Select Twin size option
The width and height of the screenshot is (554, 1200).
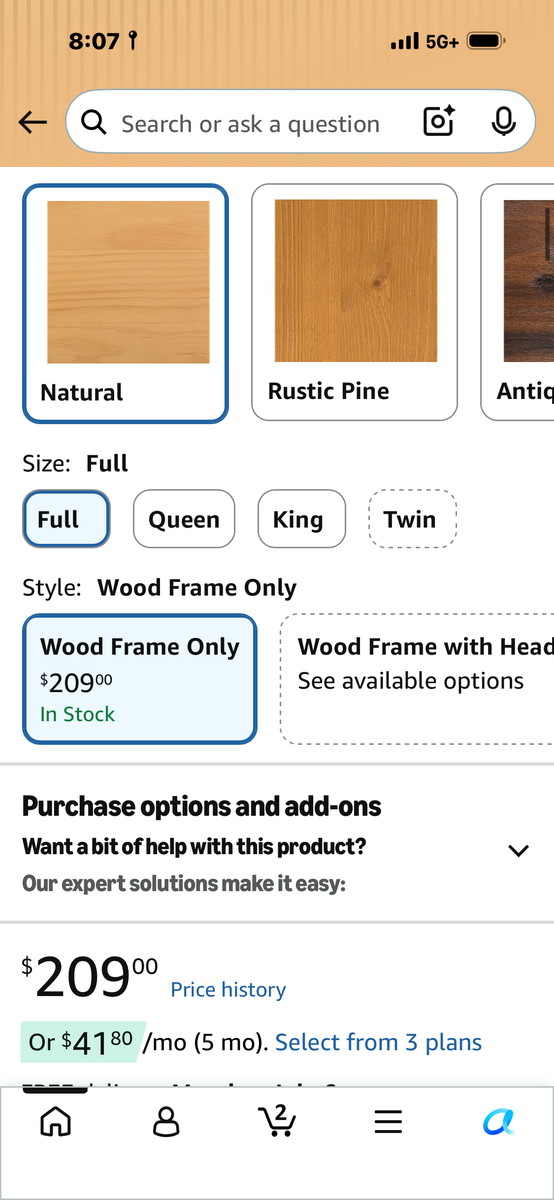click(413, 519)
